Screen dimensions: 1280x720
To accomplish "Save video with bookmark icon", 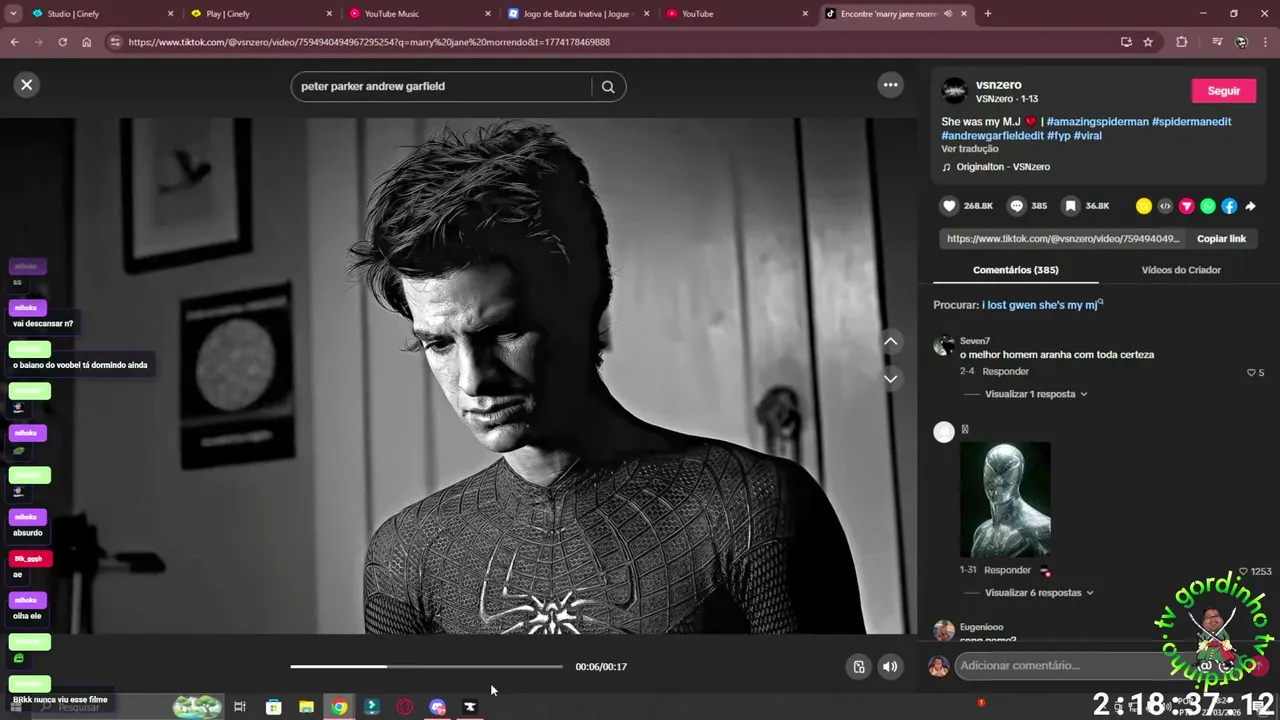I will pyautogui.click(x=1070, y=206).
